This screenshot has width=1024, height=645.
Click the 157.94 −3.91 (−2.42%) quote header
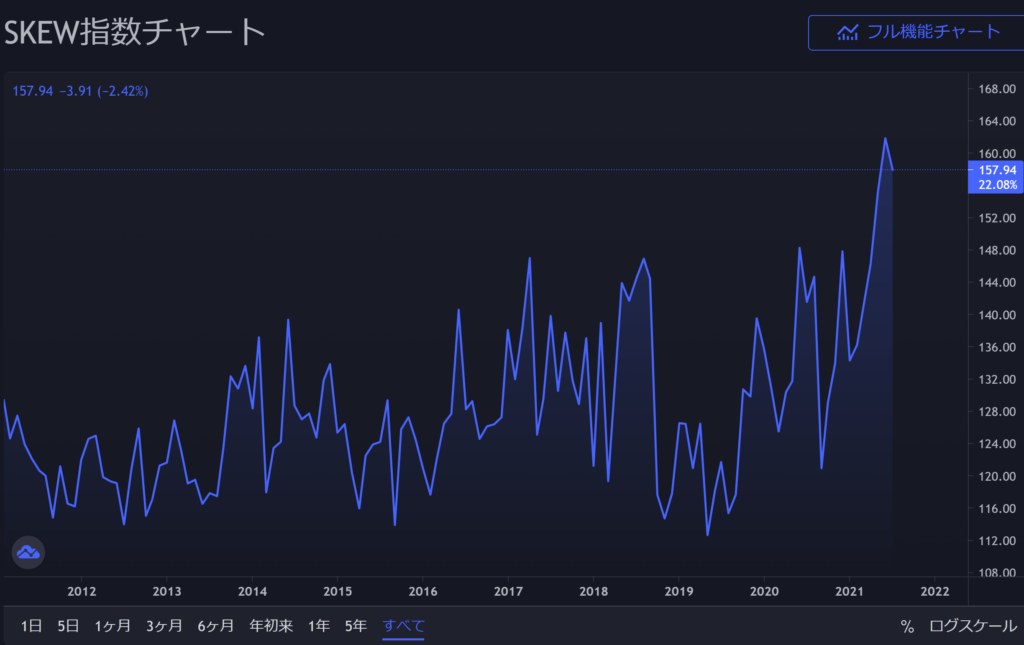tap(80, 91)
